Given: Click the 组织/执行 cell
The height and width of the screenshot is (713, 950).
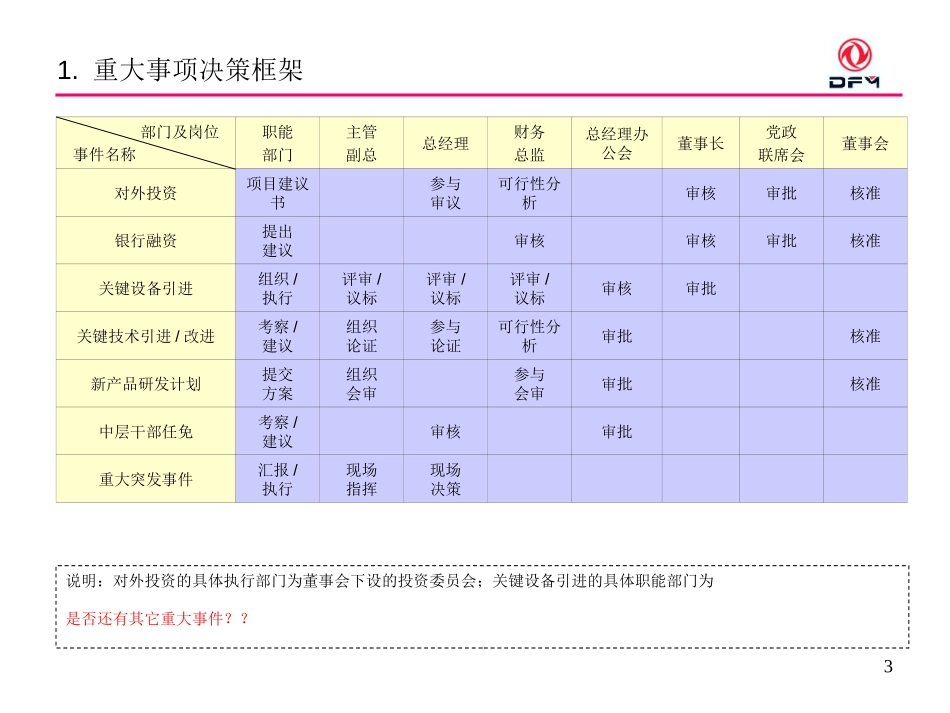Looking at the screenshot, I should [x=277, y=288].
